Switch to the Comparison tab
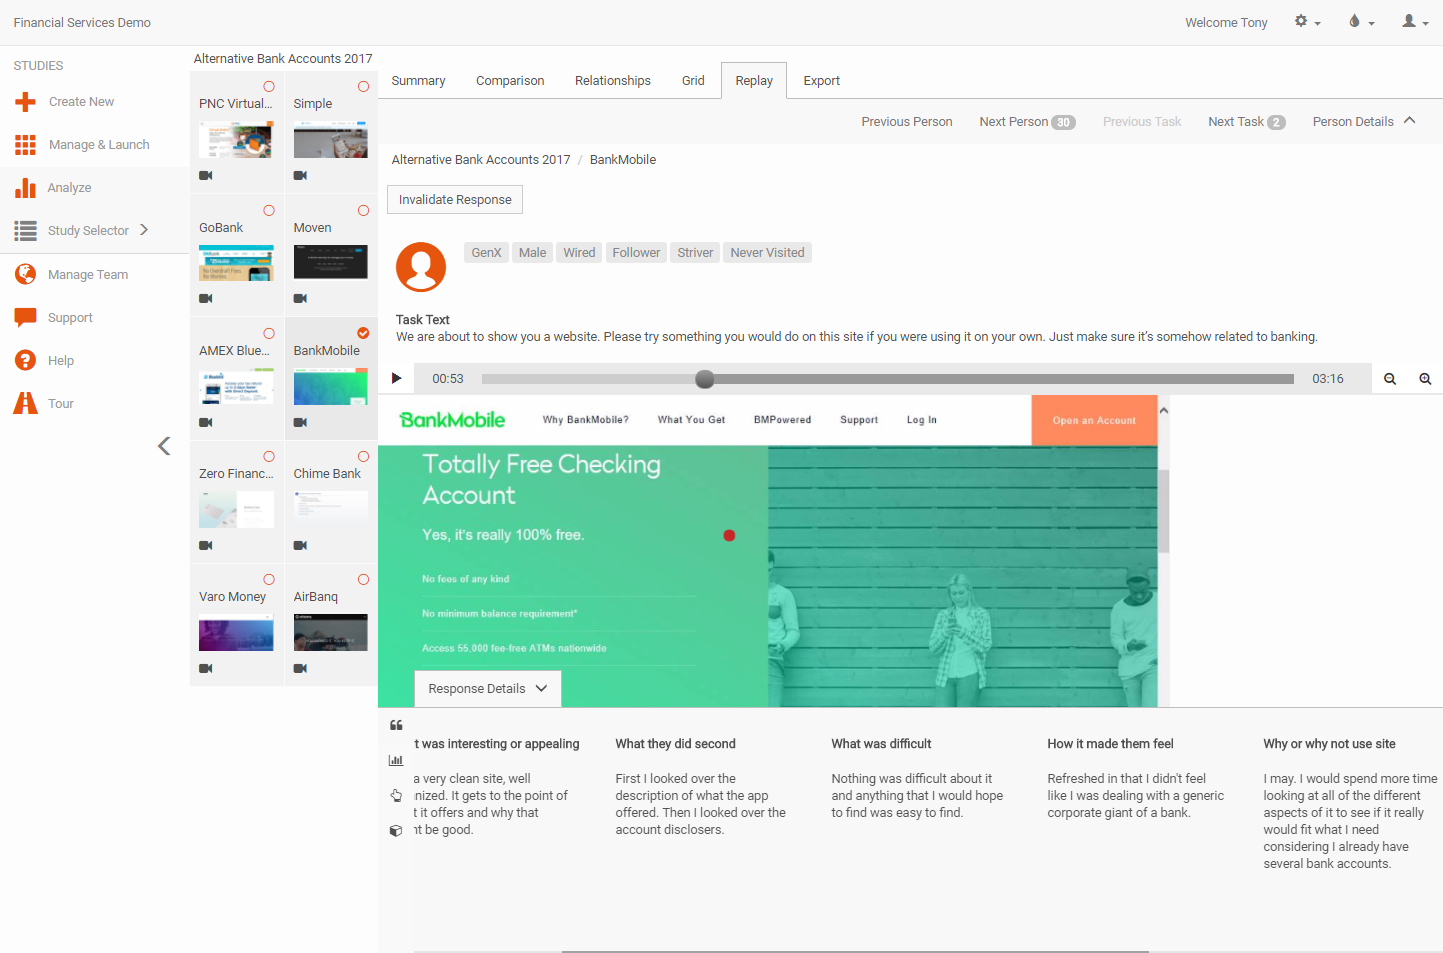The width and height of the screenshot is (1443, 953). [510, 81]
